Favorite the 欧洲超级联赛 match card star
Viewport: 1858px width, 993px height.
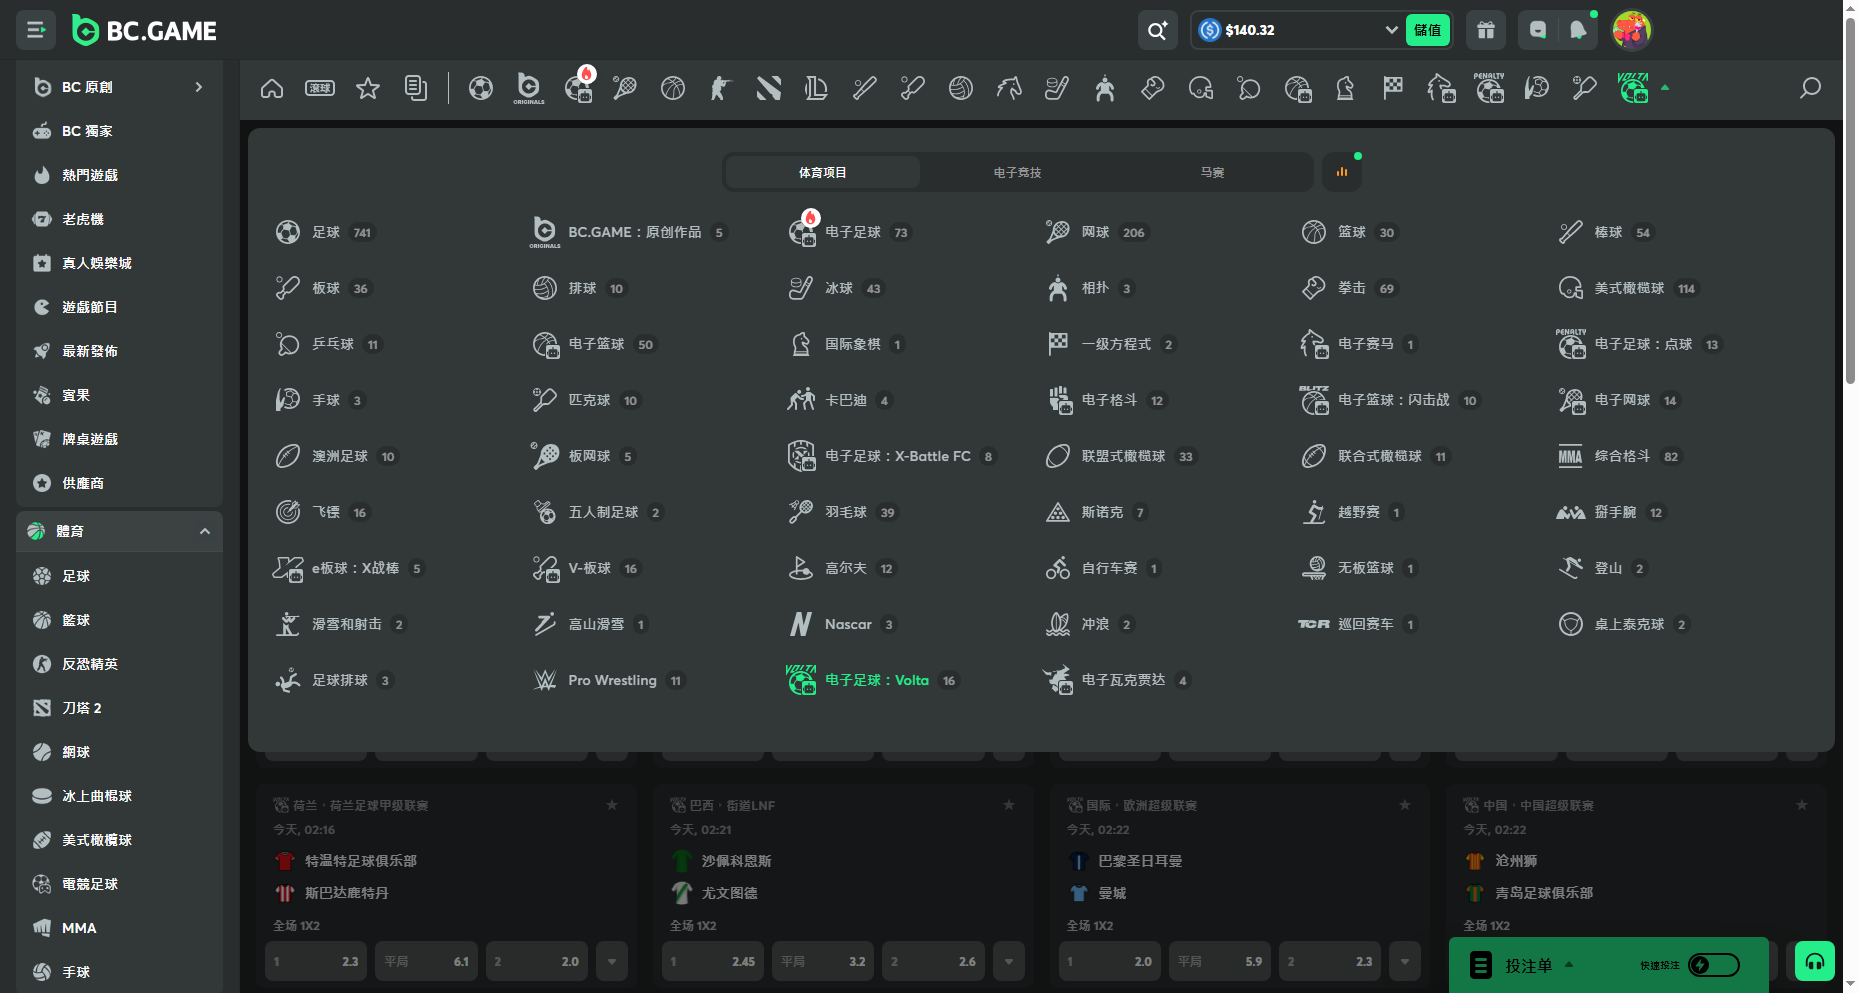(1405, 805)
